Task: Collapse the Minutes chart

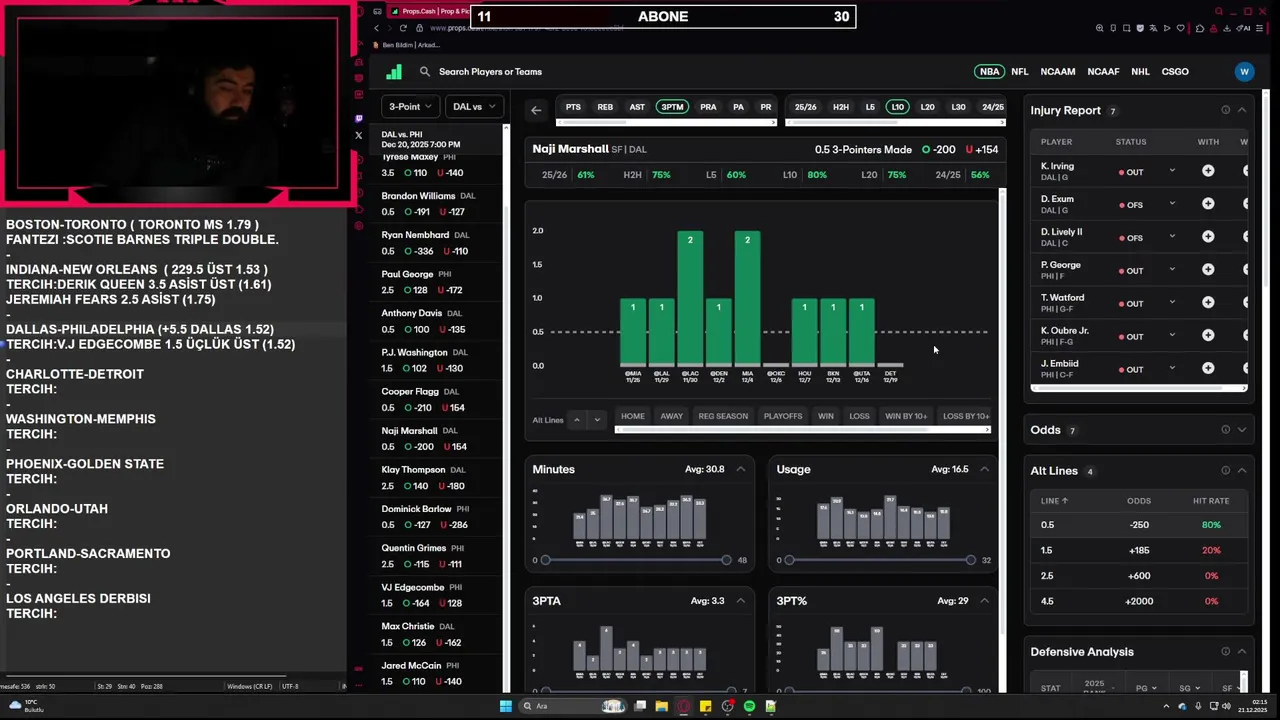Action: [x=741, y=469]
